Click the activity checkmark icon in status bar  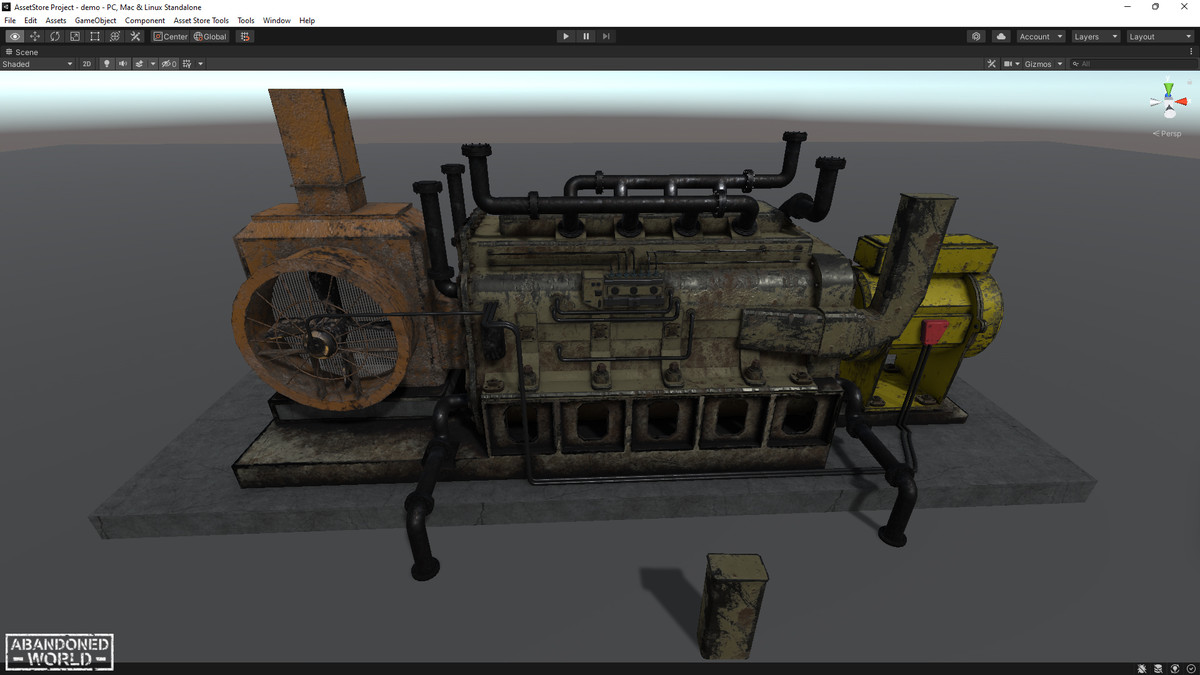tap(1190, 668)
